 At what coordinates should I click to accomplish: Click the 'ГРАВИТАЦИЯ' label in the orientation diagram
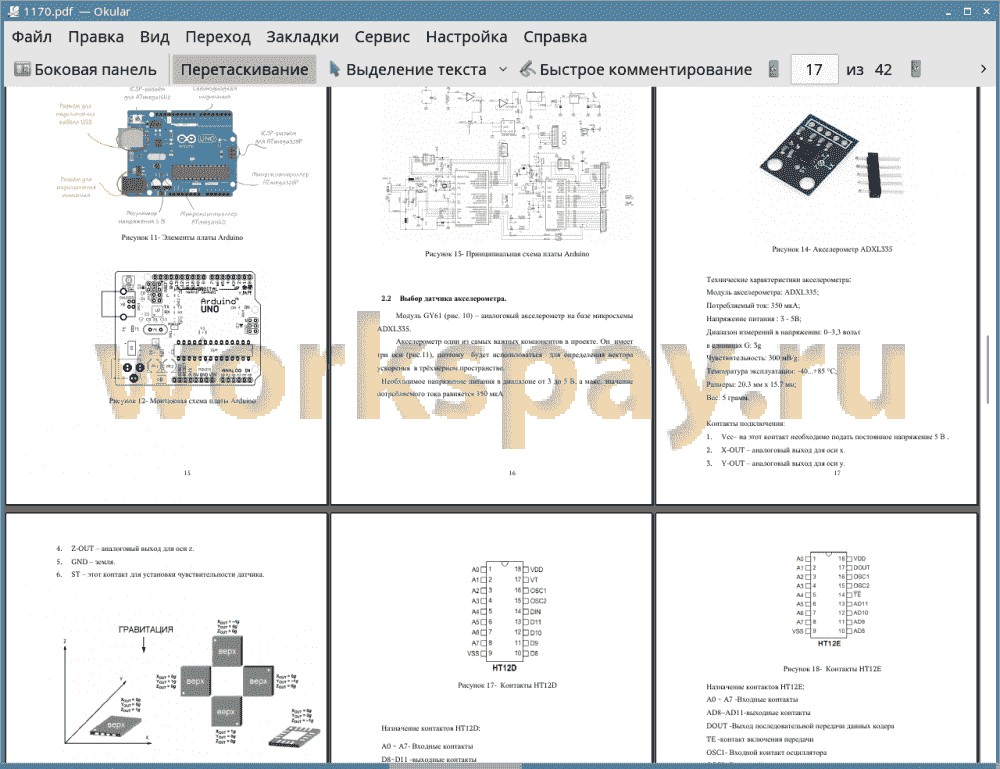145,629
